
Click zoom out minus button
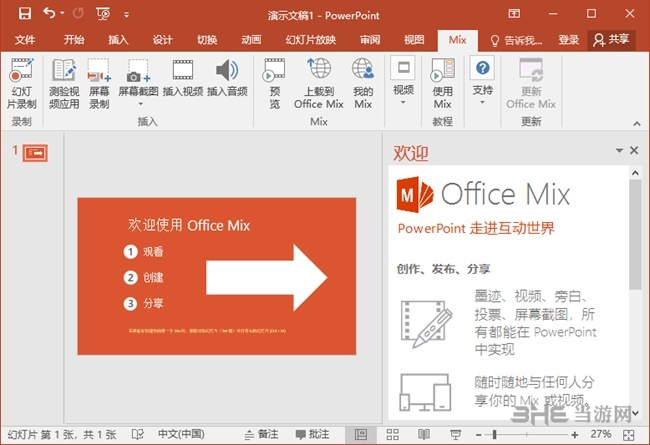(479, 435)
